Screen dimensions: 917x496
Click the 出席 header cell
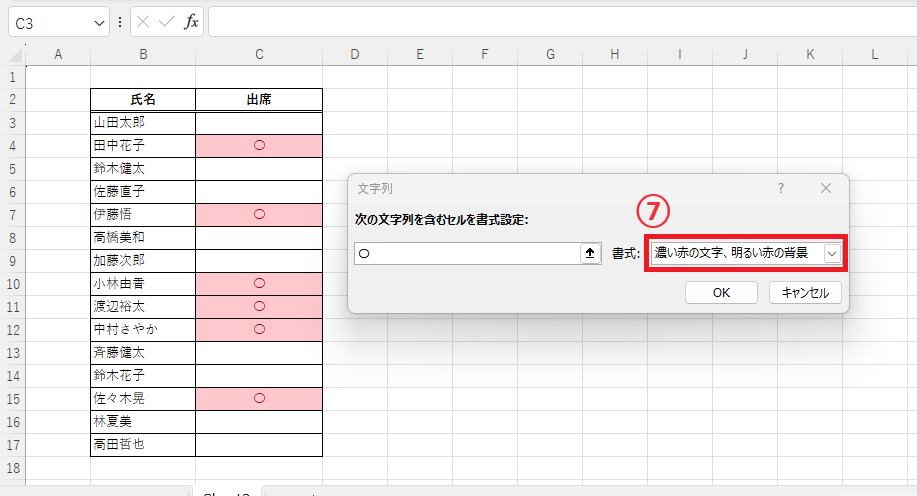(259, 99)
